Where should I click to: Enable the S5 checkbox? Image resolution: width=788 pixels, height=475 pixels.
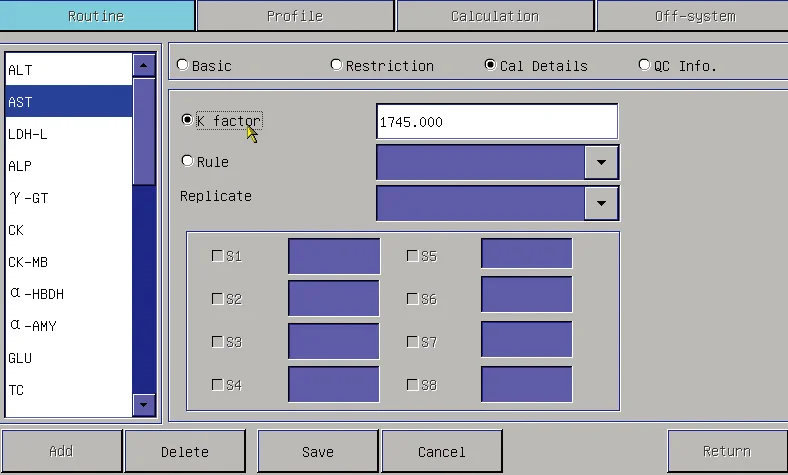click(412, 256)
